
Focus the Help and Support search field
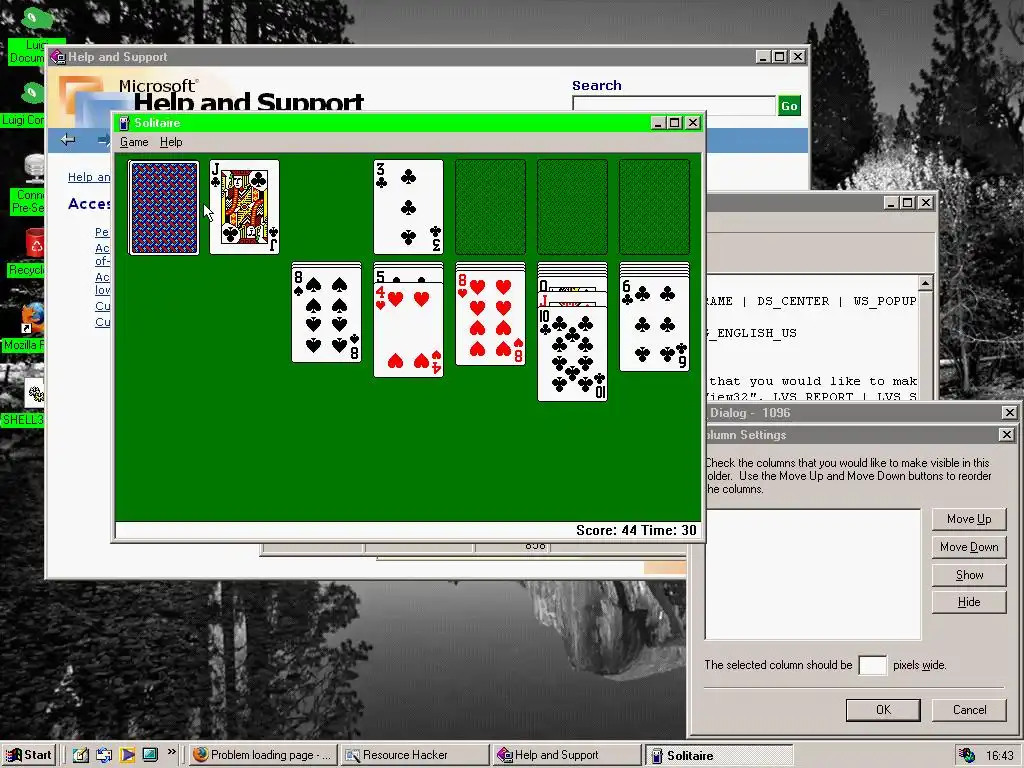674,106
